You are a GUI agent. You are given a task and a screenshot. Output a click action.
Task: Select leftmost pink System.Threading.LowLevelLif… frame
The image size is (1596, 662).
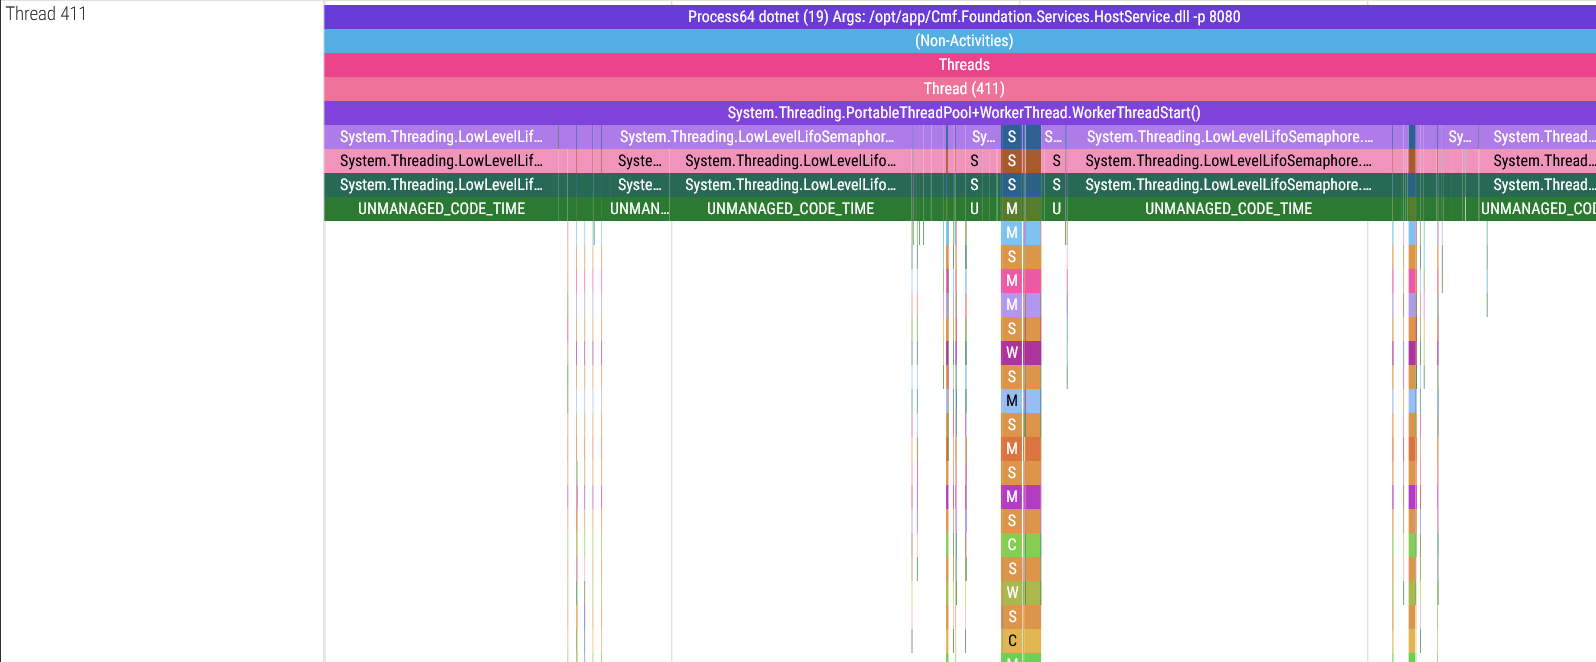(441, 161)
